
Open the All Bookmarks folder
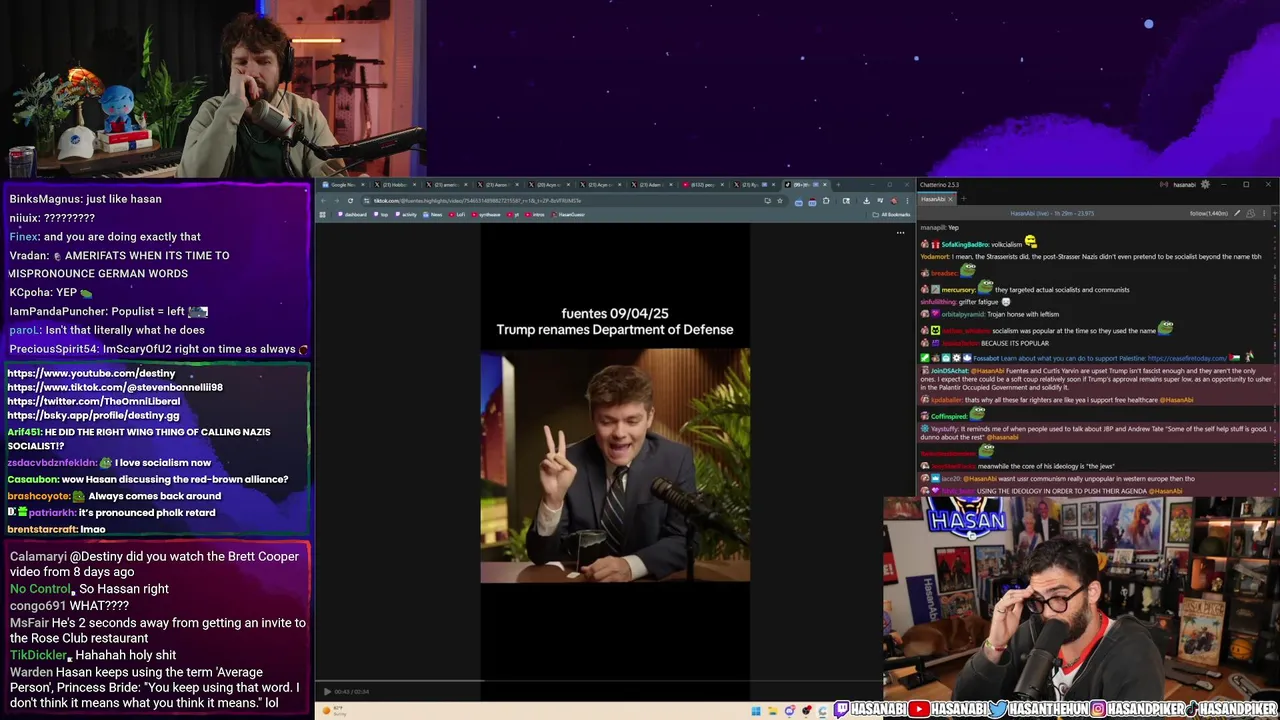tap(890, 214)
